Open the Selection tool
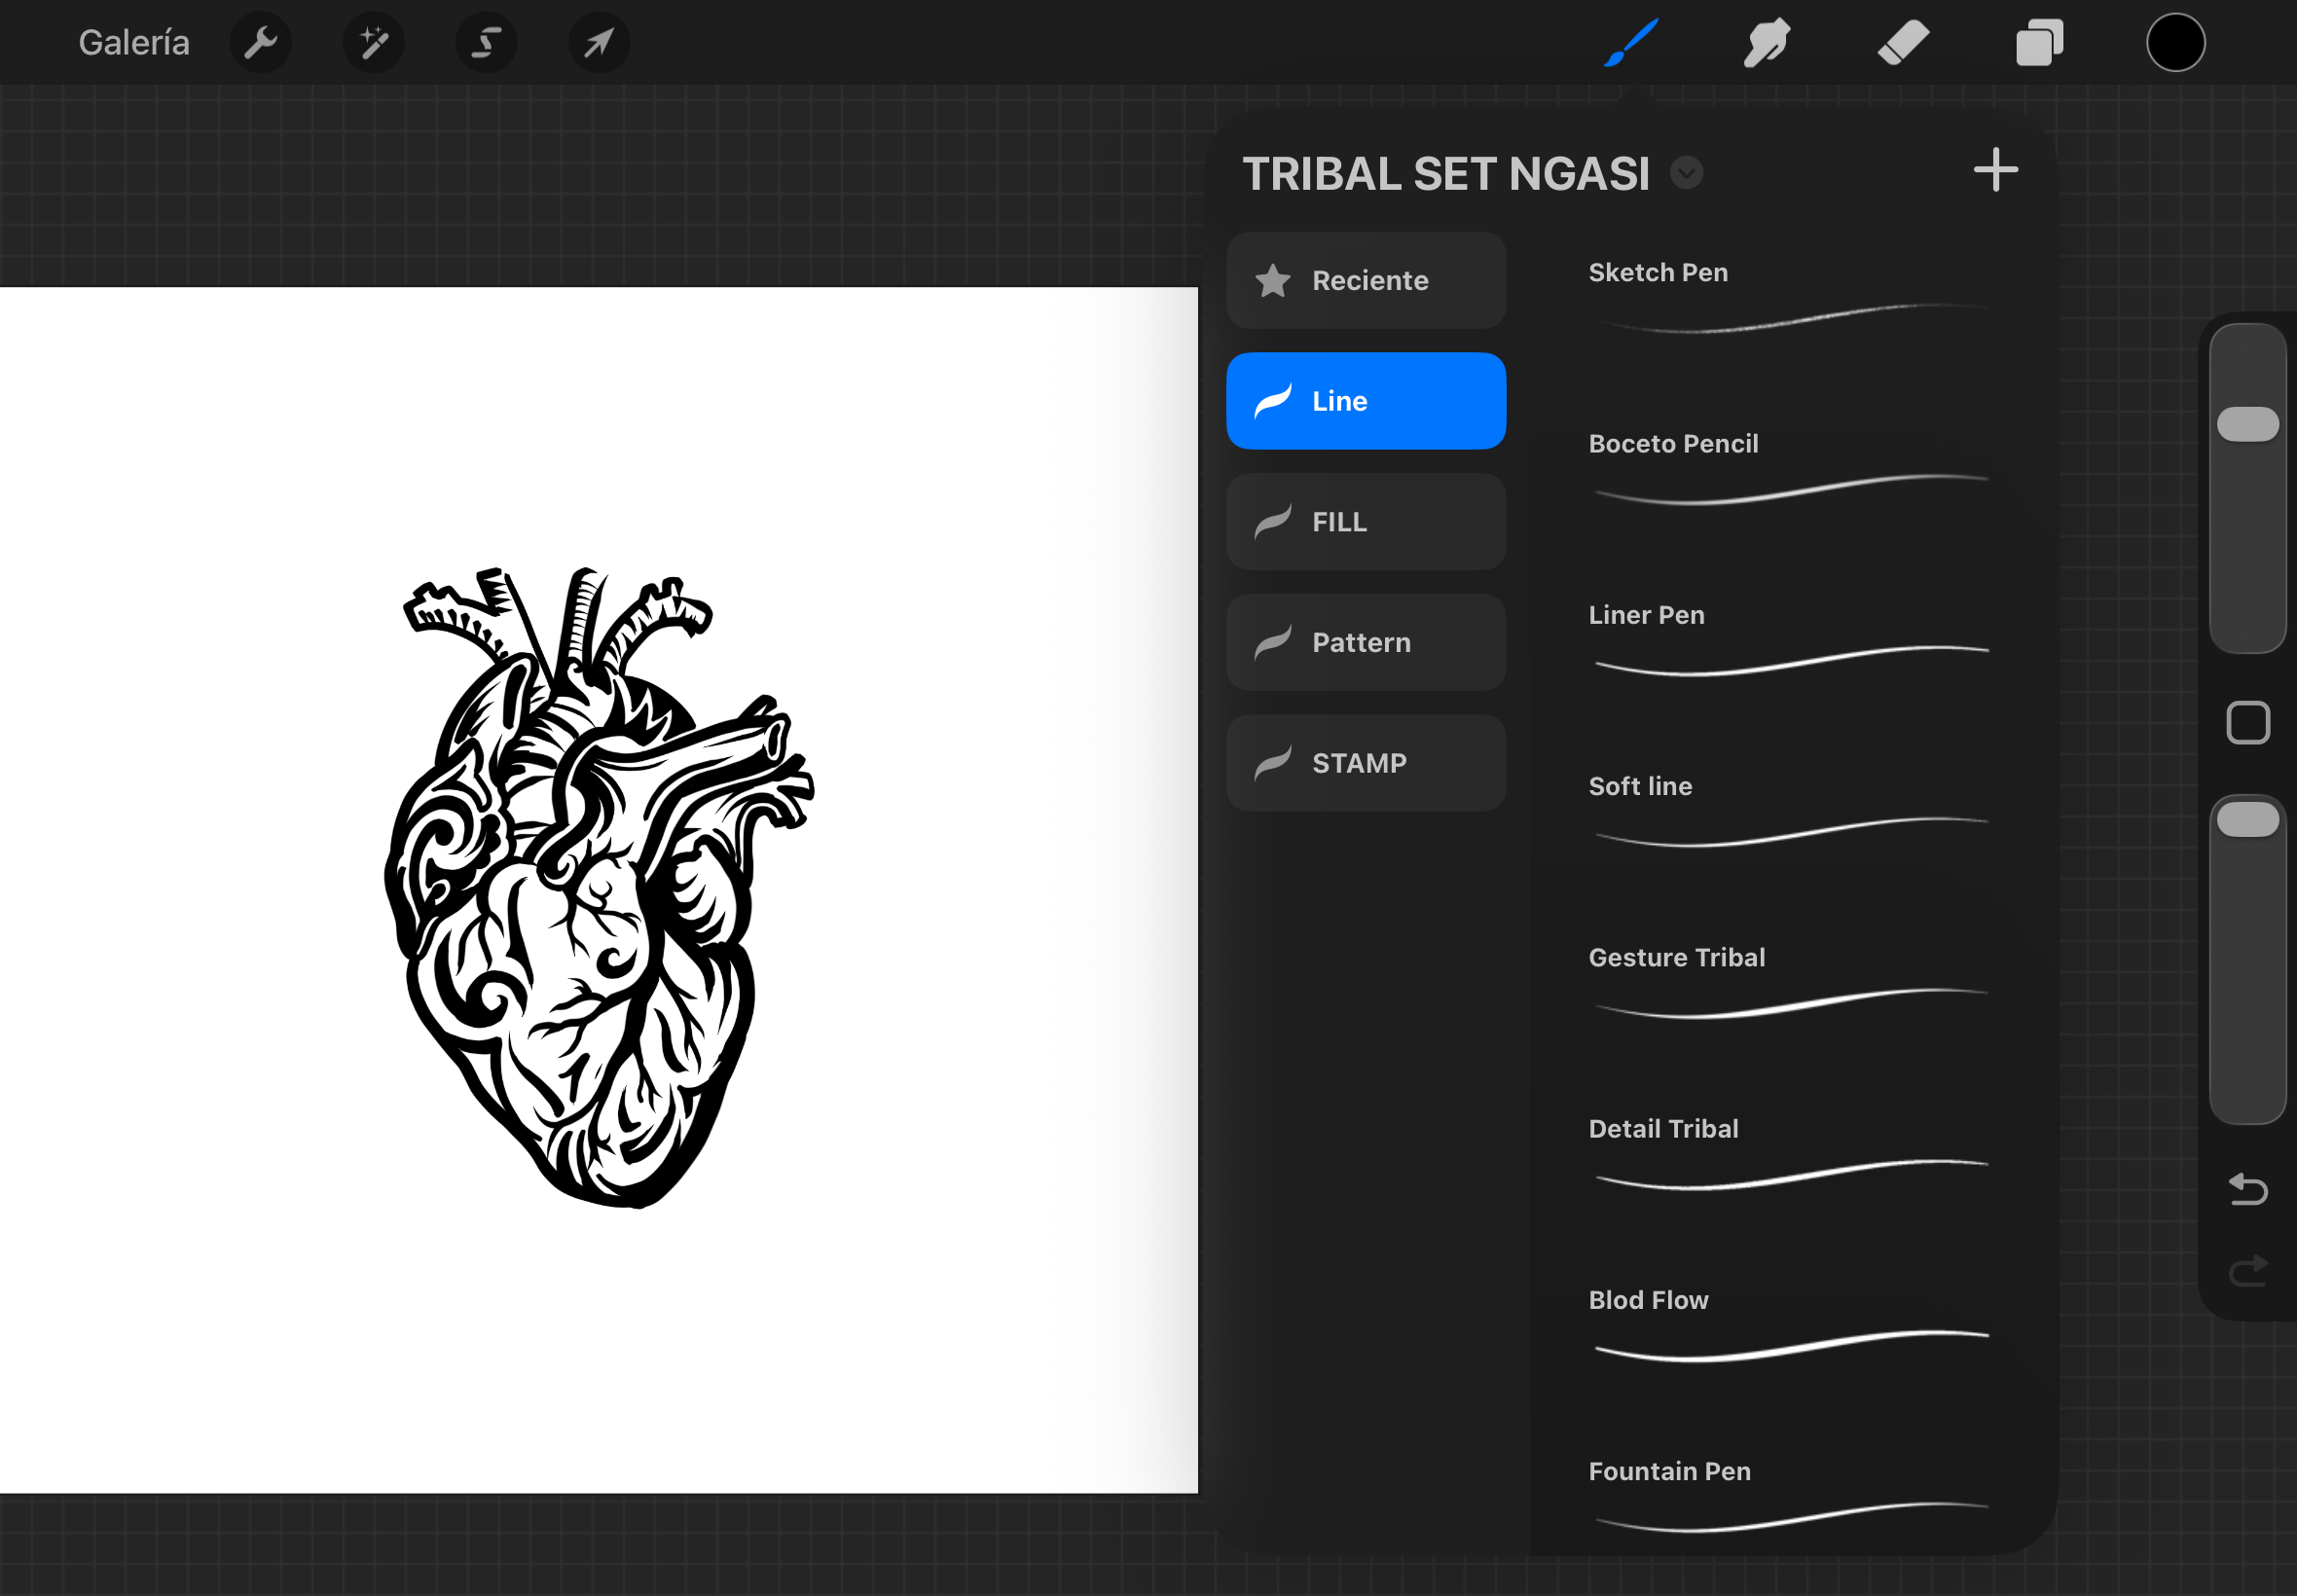2297x1596 pixels. [486, 42]
